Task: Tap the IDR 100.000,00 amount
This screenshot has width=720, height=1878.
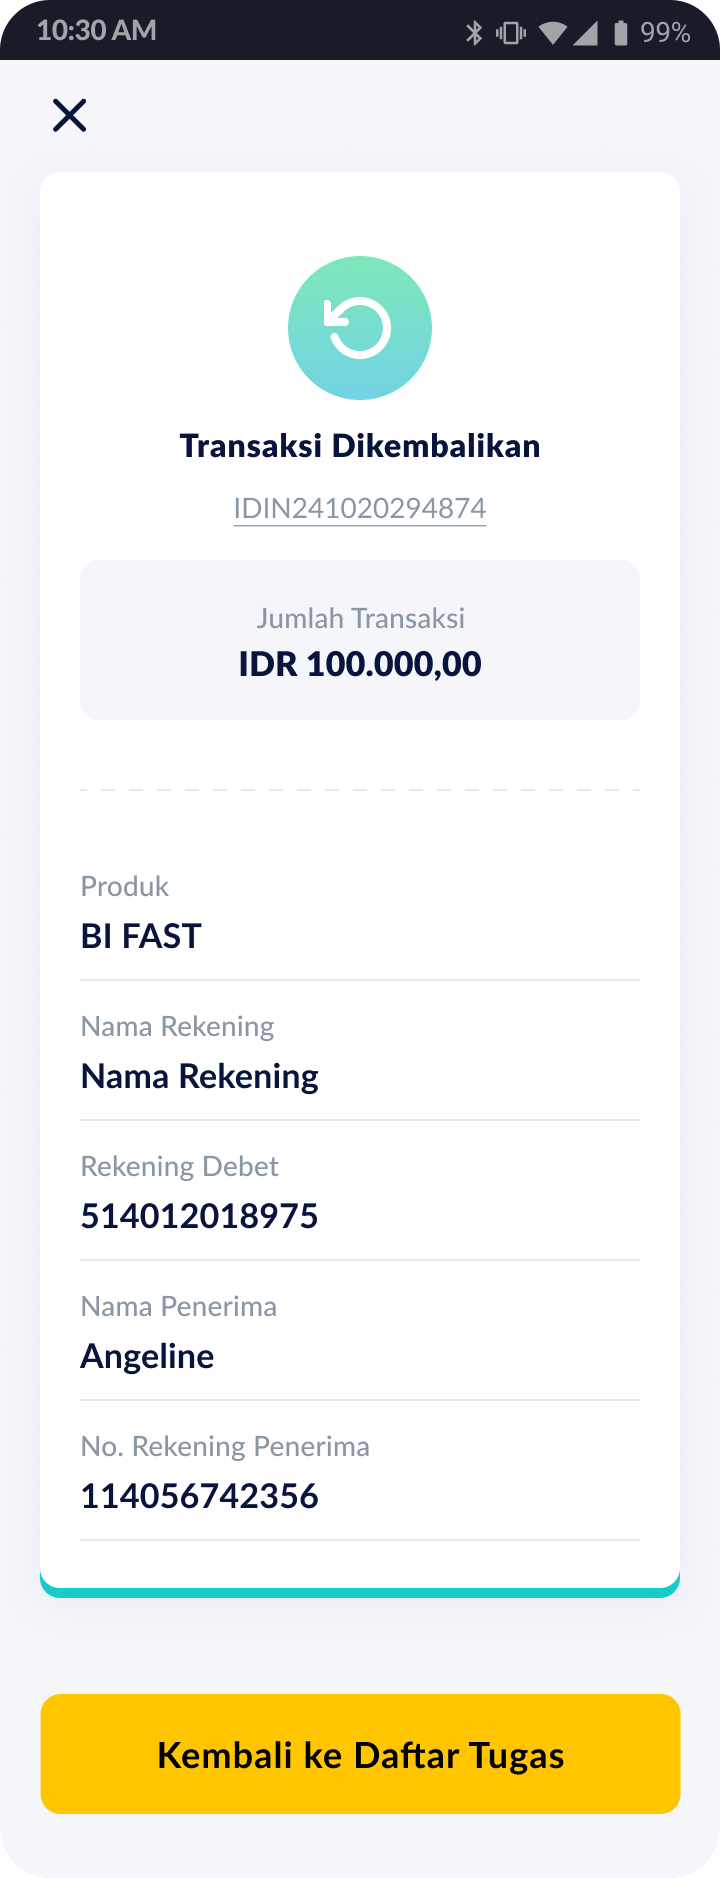Action: 360,663
